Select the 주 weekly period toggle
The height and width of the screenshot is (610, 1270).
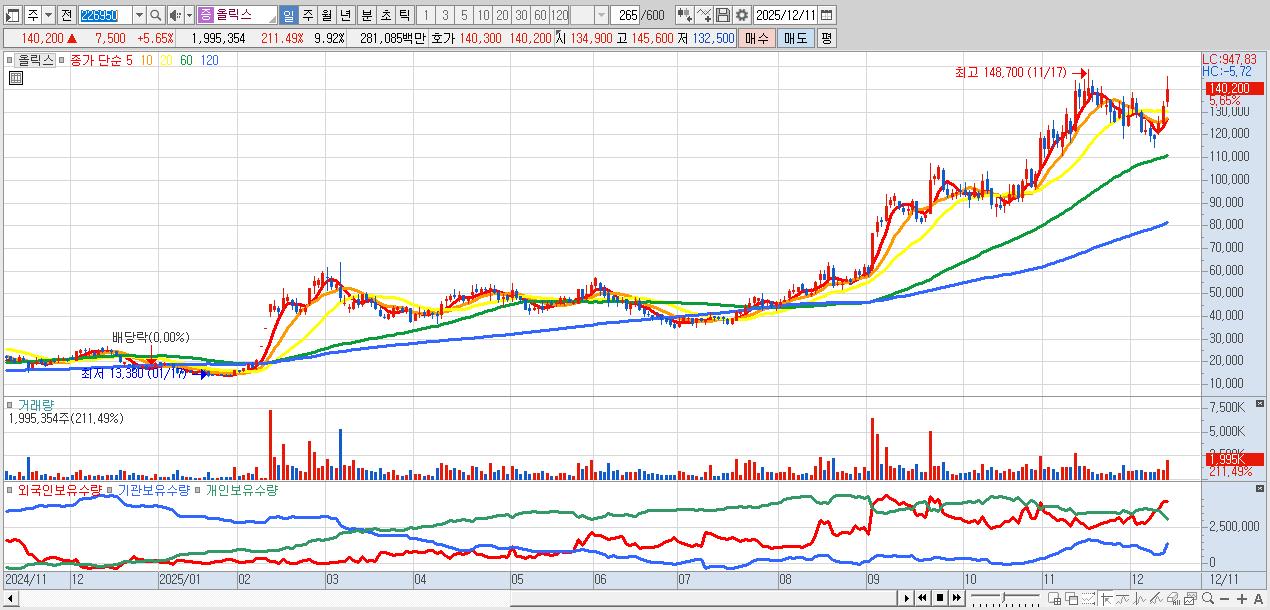(307, 15)
